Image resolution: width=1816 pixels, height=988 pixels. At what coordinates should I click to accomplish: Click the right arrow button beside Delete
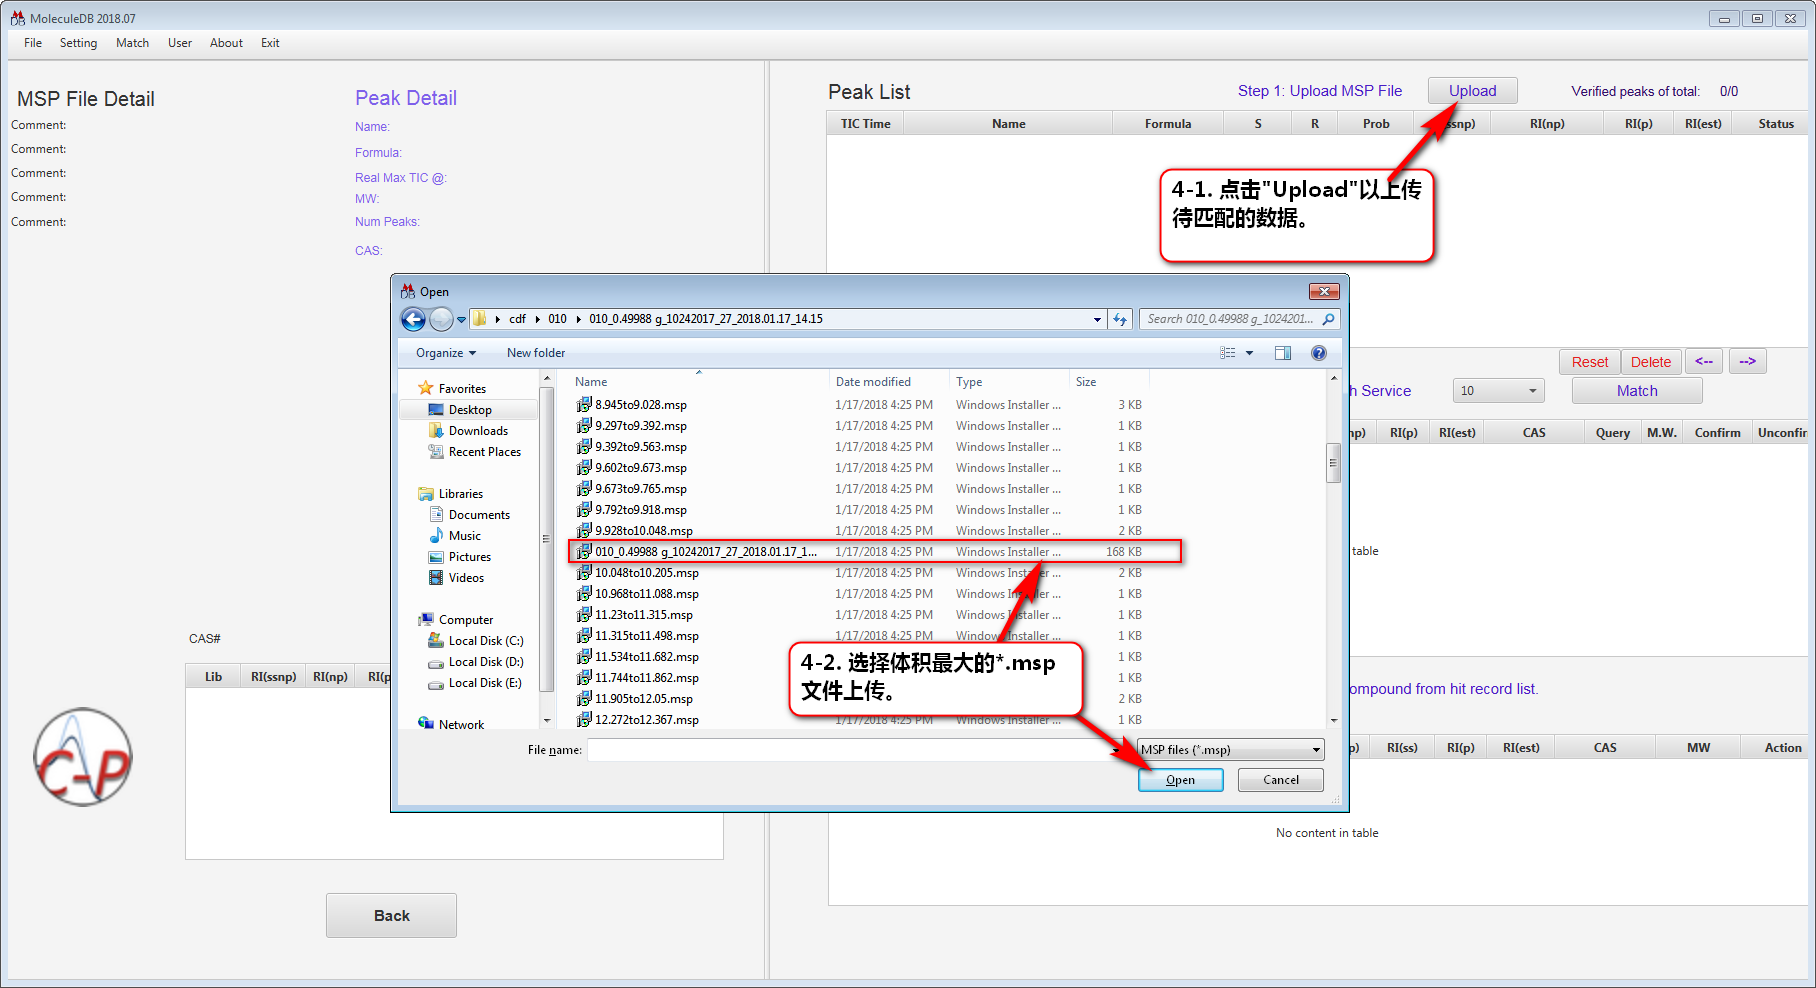click(x=1747, y=362)
